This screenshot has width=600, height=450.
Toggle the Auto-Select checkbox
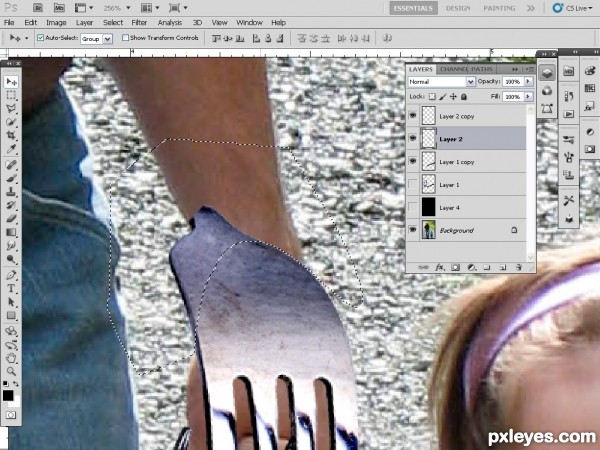(x=40, y=38)
